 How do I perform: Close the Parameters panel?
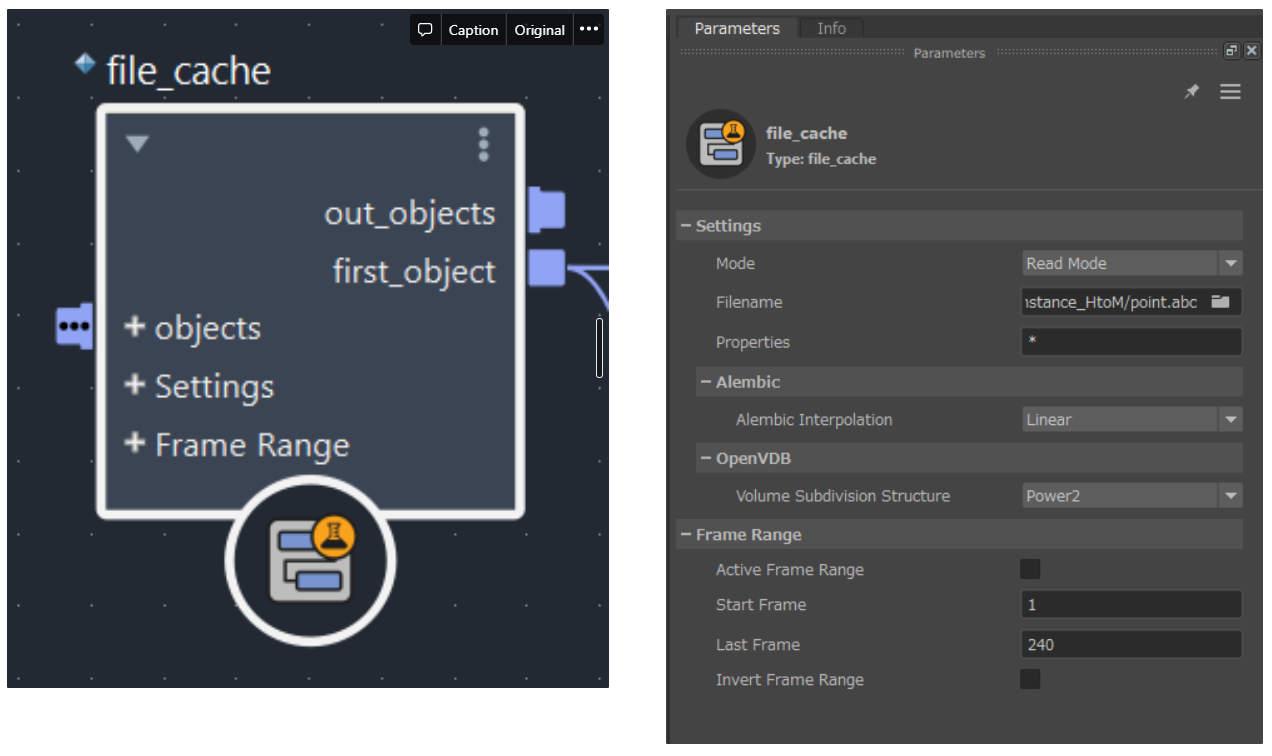(x=1251, y=51)
